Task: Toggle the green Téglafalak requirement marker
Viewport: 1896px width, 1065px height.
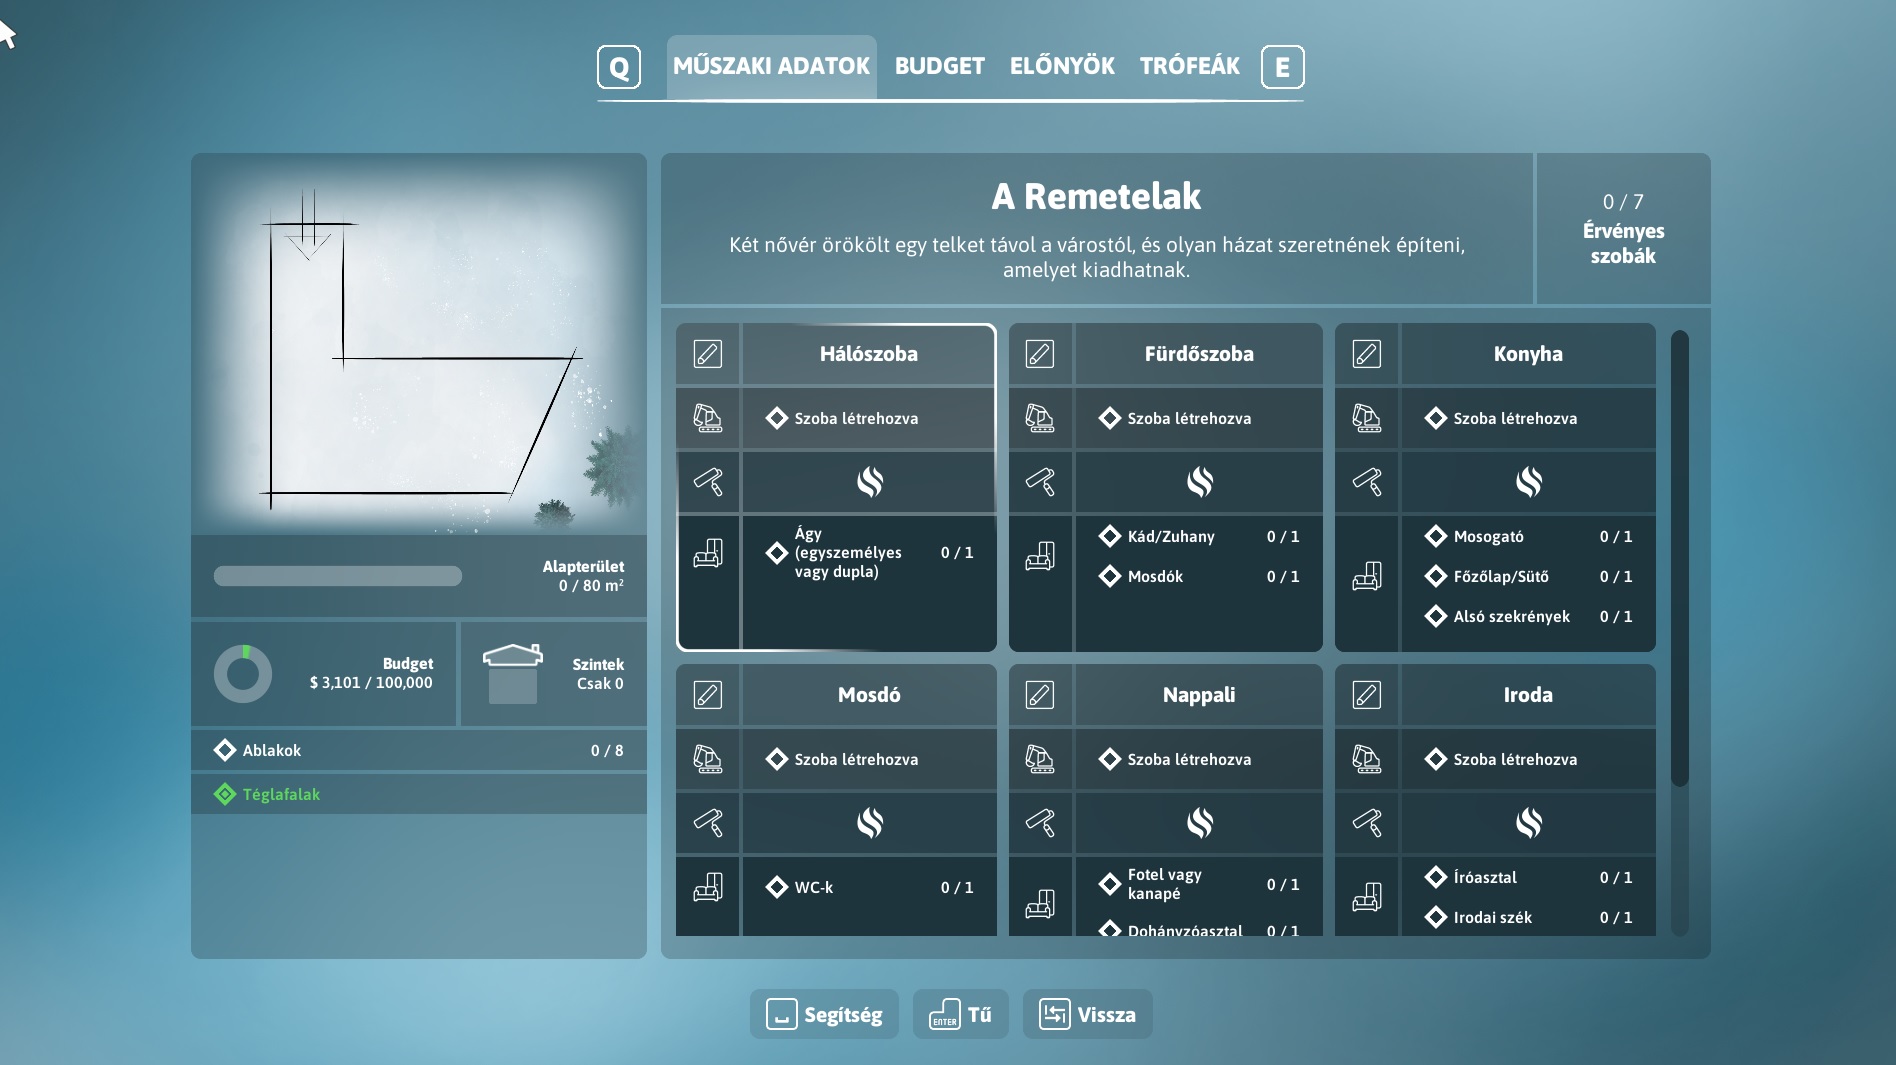Action: pos(225,794)
